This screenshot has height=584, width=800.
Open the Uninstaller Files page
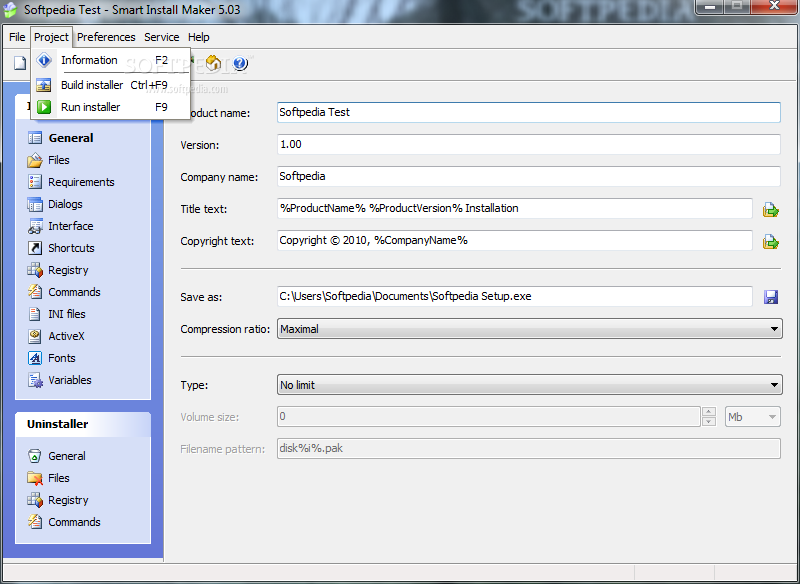tap(59, 478)
